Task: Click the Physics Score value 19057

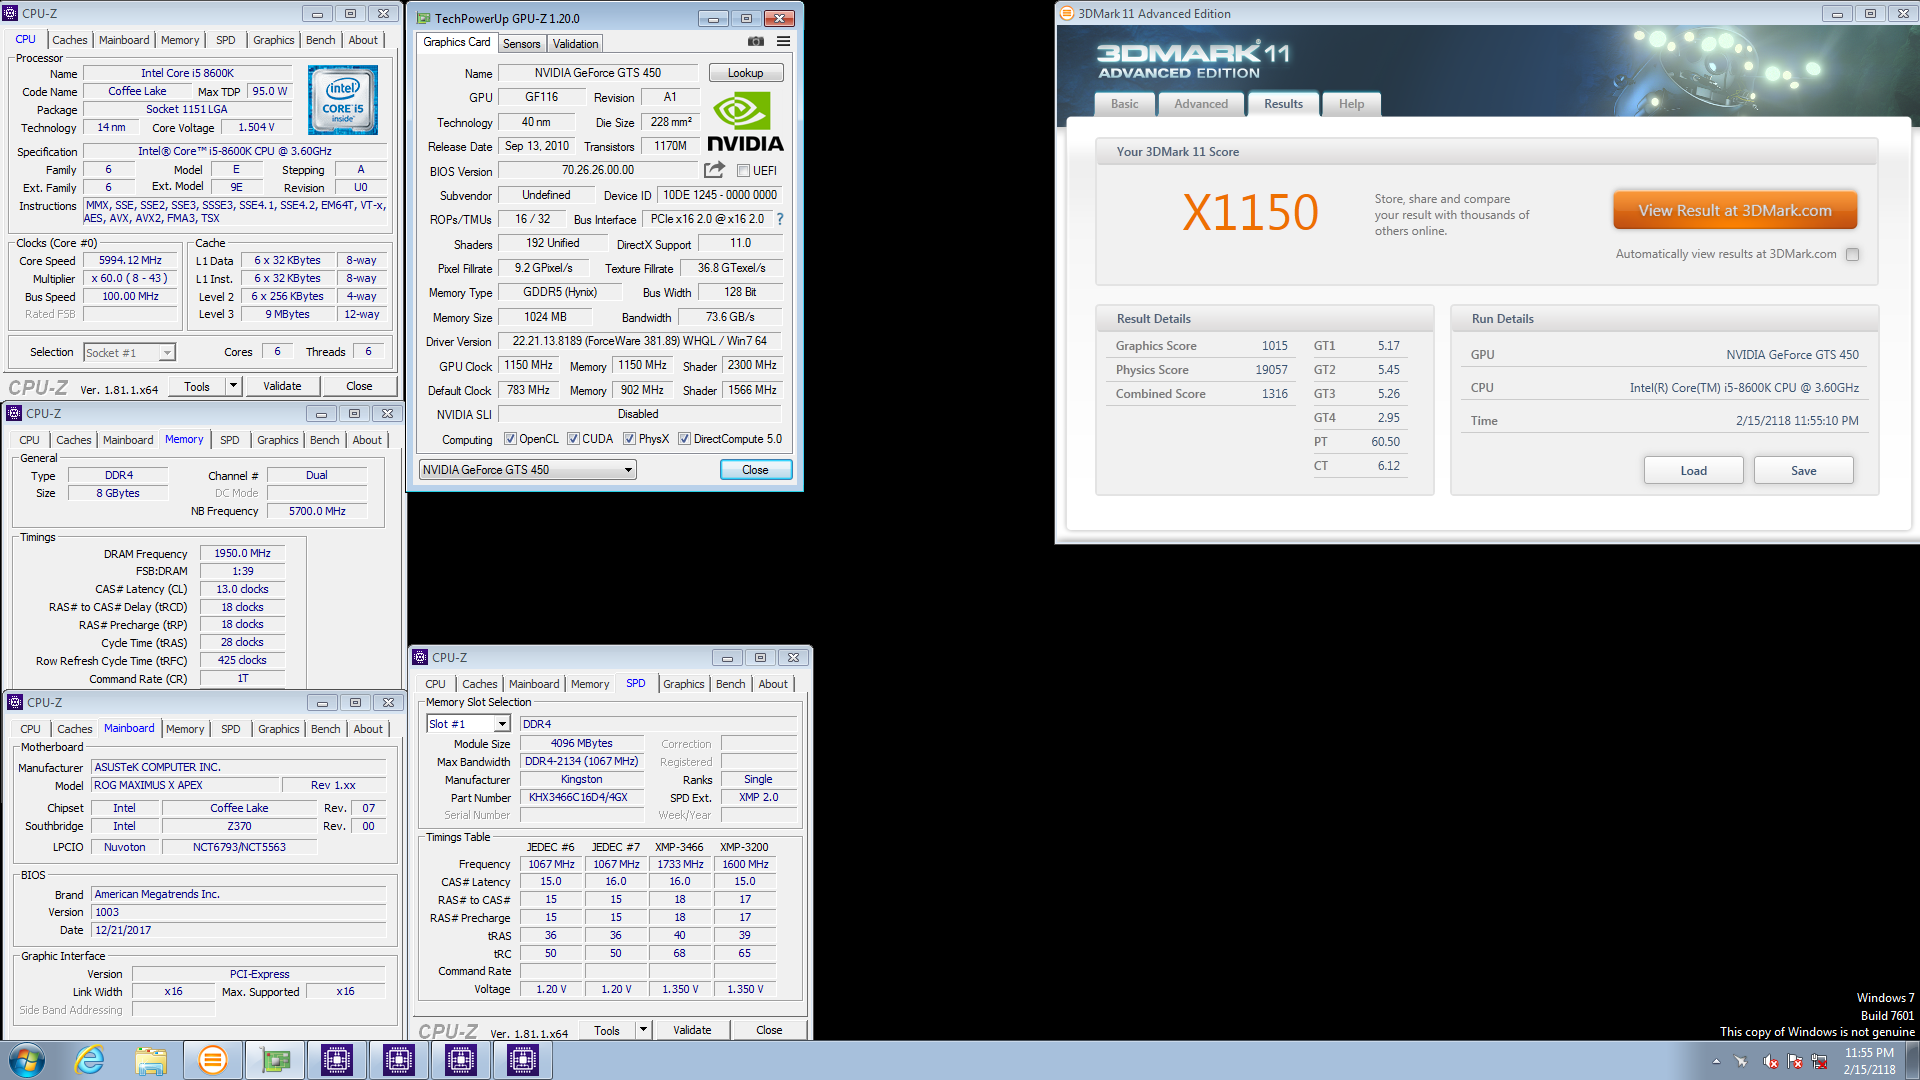Action: click(1271, 370)
